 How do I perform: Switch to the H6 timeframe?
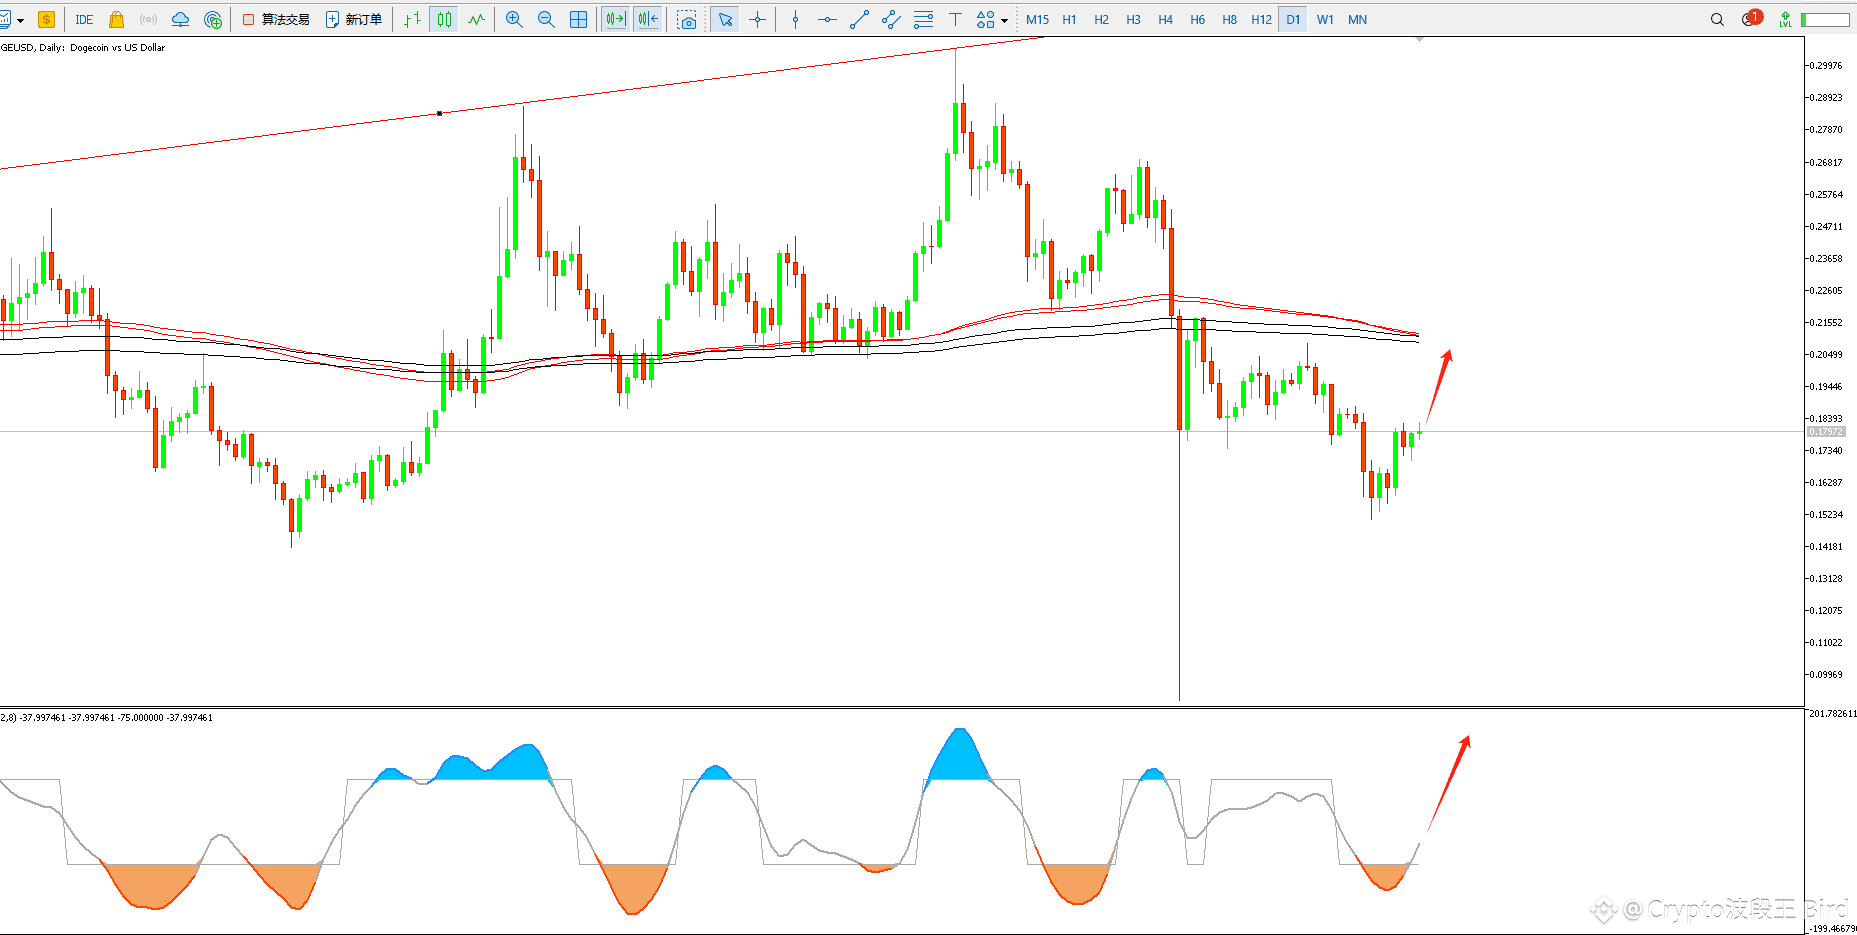[1197, 19]
